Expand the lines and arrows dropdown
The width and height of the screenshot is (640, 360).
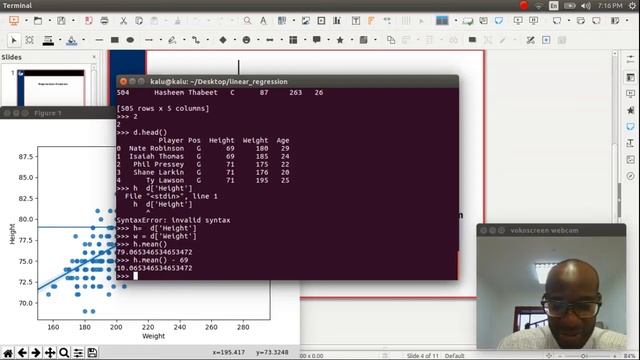161,40
